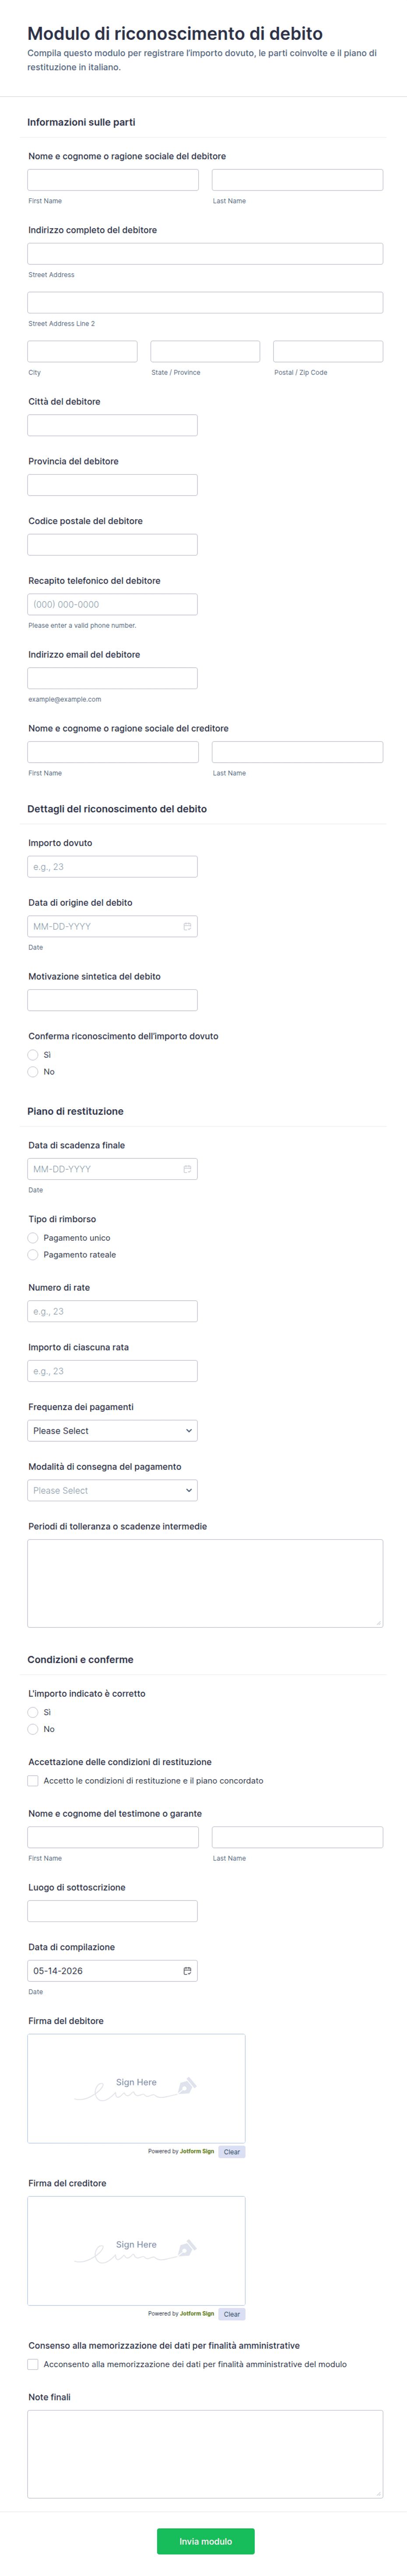
Task: Click the Sign Here area in Firma del creditore
Action: 136,2250
